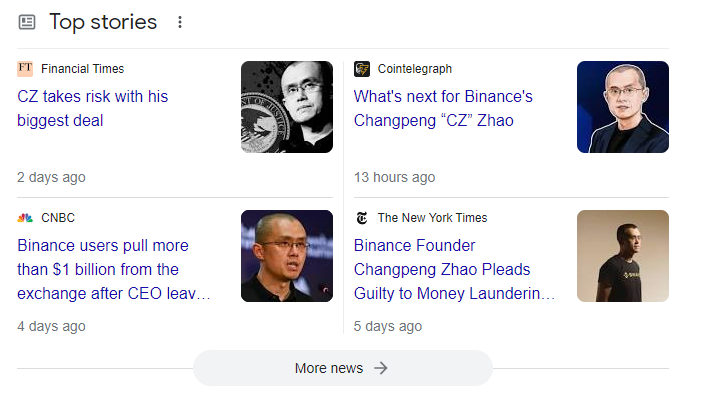704x395 pixels.
Task: Open the Financial Times story thumbnail image
Action: pos(287,107)
